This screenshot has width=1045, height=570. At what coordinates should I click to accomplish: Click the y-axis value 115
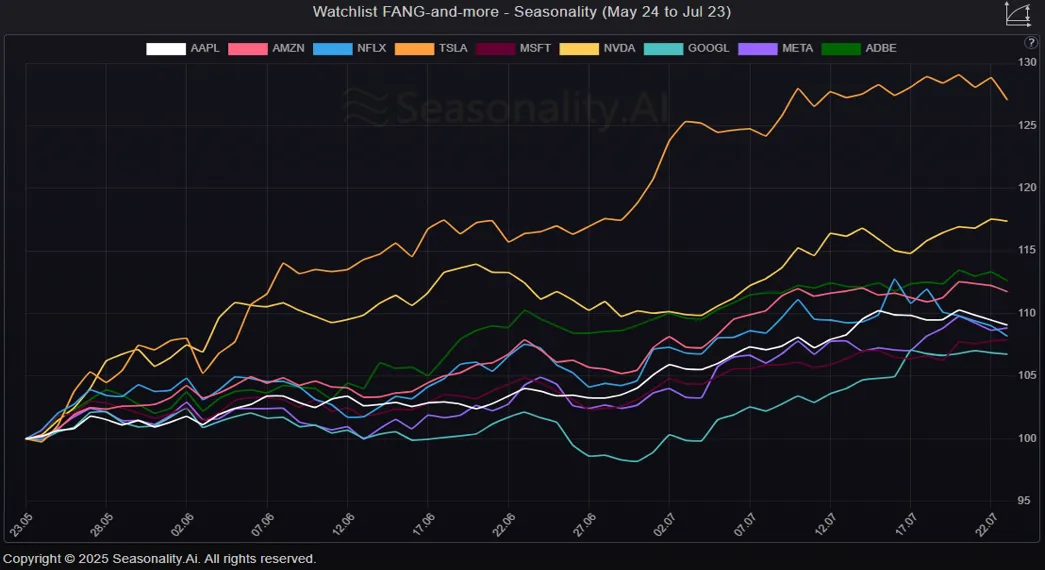point(1027,250)
